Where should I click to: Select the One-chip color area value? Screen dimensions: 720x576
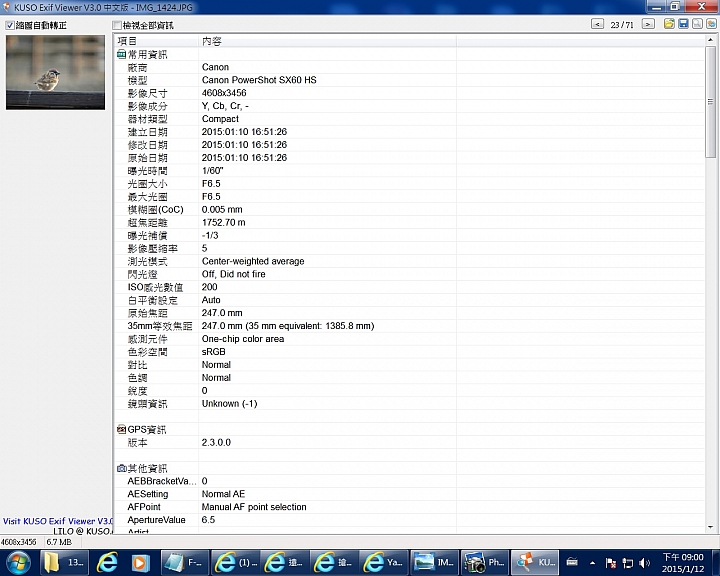tap(243, 339)
